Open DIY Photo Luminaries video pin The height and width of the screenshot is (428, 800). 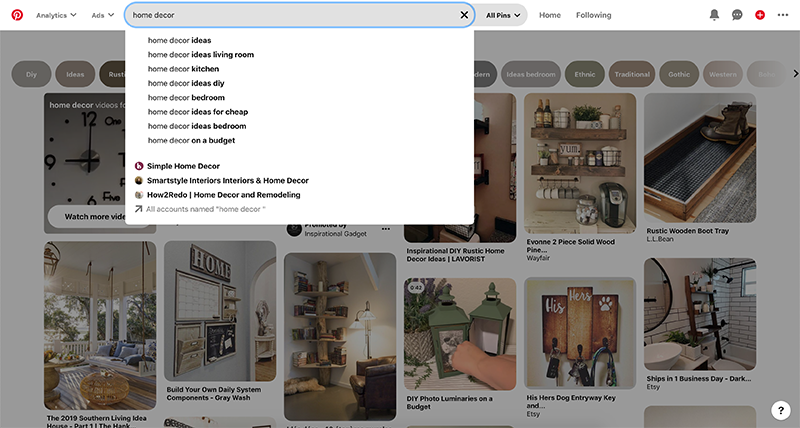[x=460, y=334]
